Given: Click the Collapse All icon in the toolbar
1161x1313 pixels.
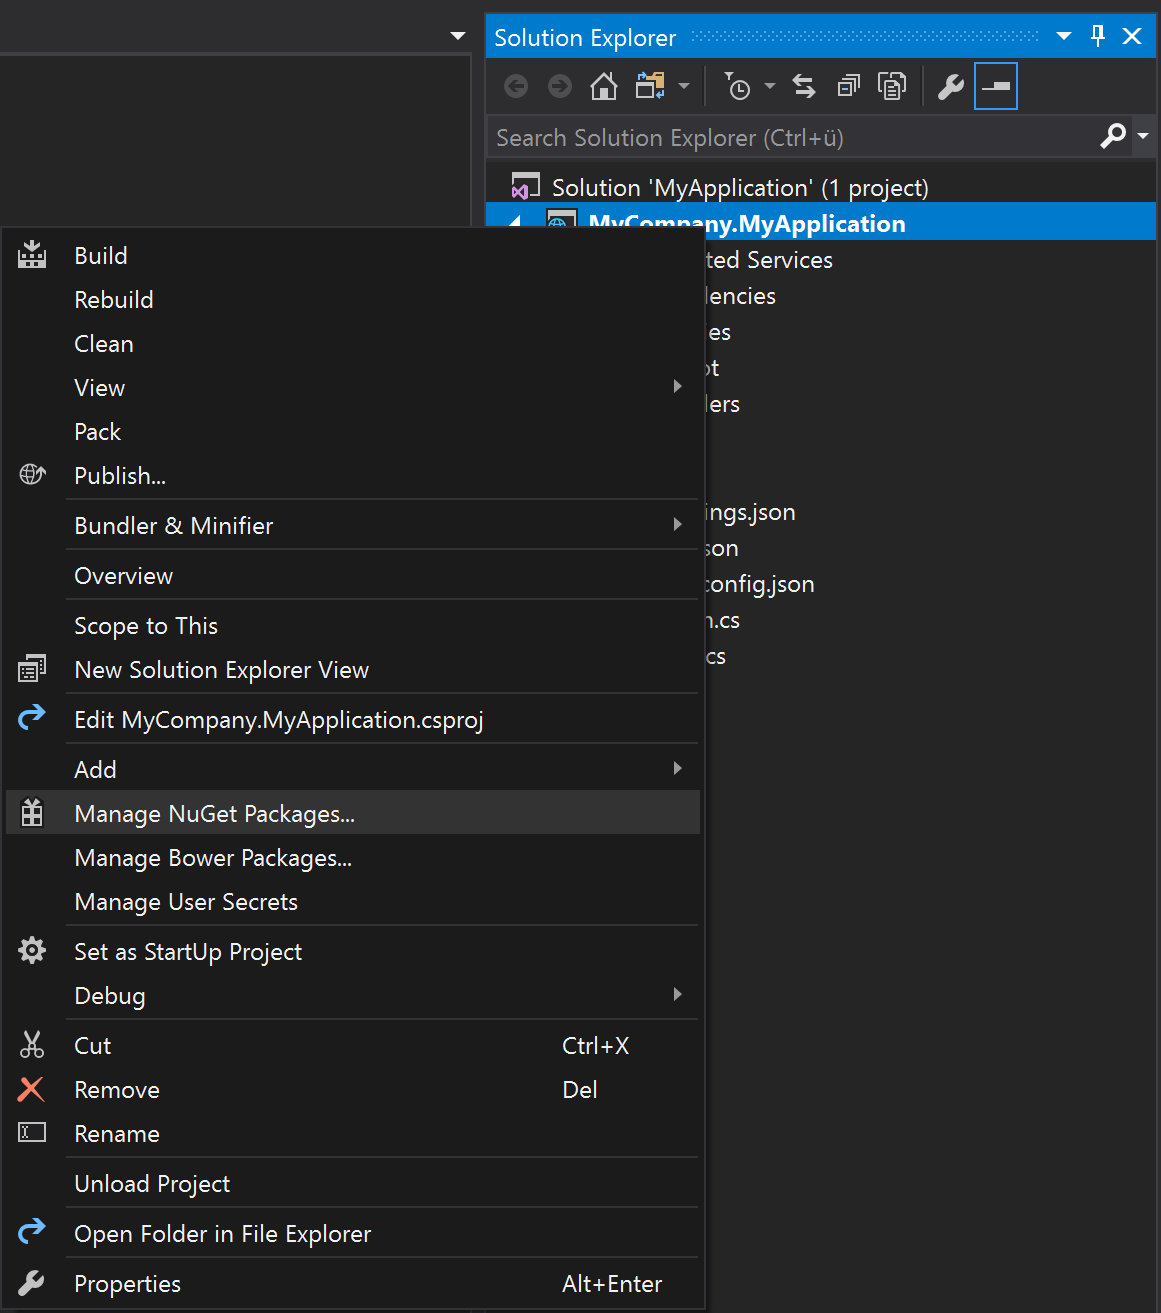Looking at the screenshot, I should [848, 87].
